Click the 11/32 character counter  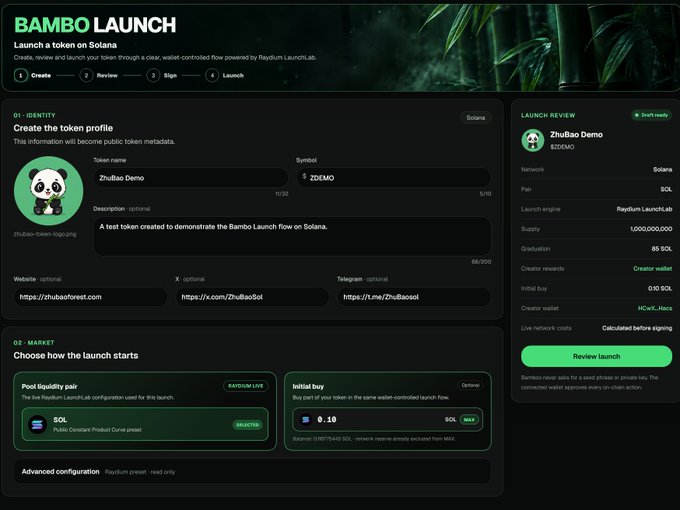point(281,194)
